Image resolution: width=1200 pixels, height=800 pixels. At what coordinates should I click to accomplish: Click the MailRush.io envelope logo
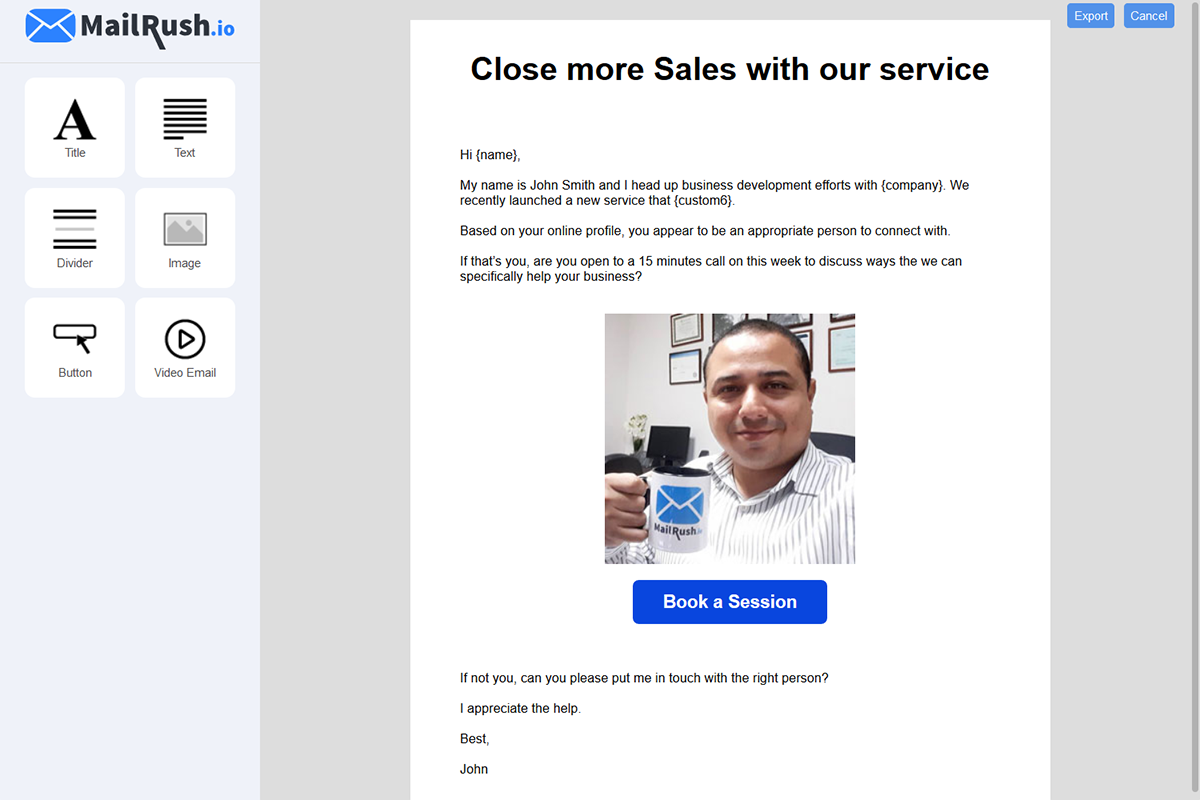[50, 27]
